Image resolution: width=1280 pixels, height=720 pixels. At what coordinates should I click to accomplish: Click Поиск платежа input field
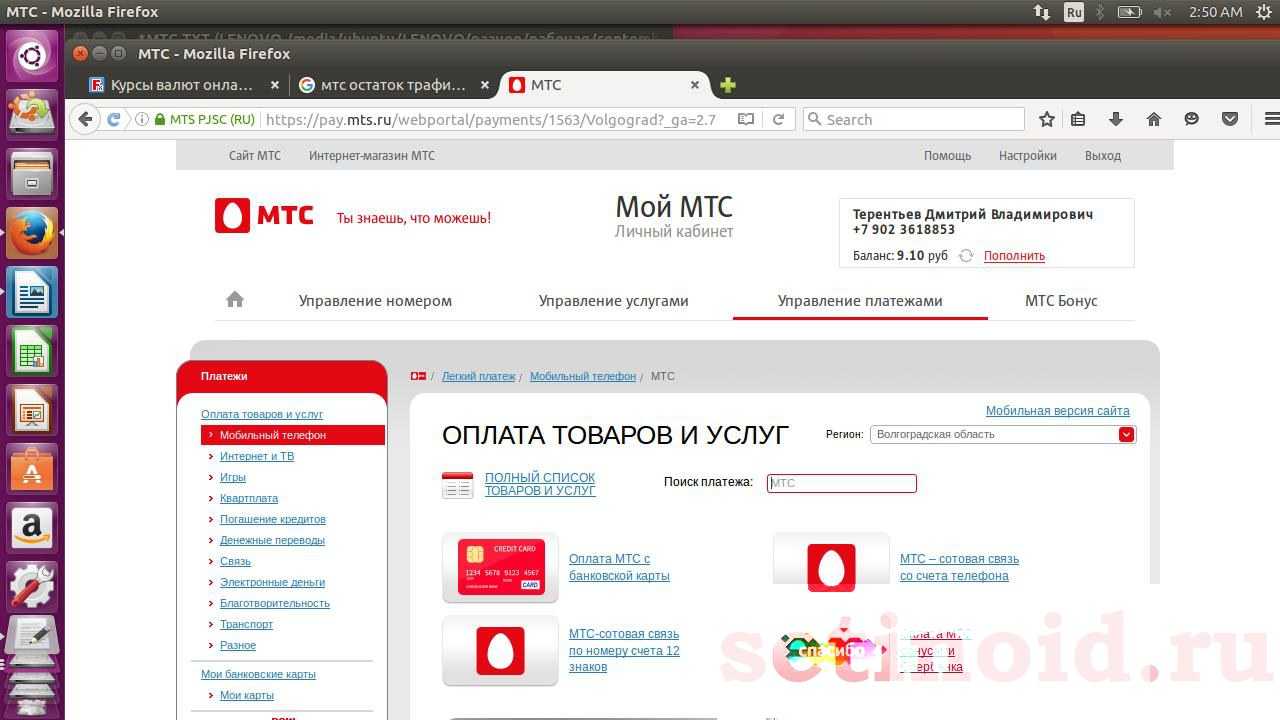point(842,483)
